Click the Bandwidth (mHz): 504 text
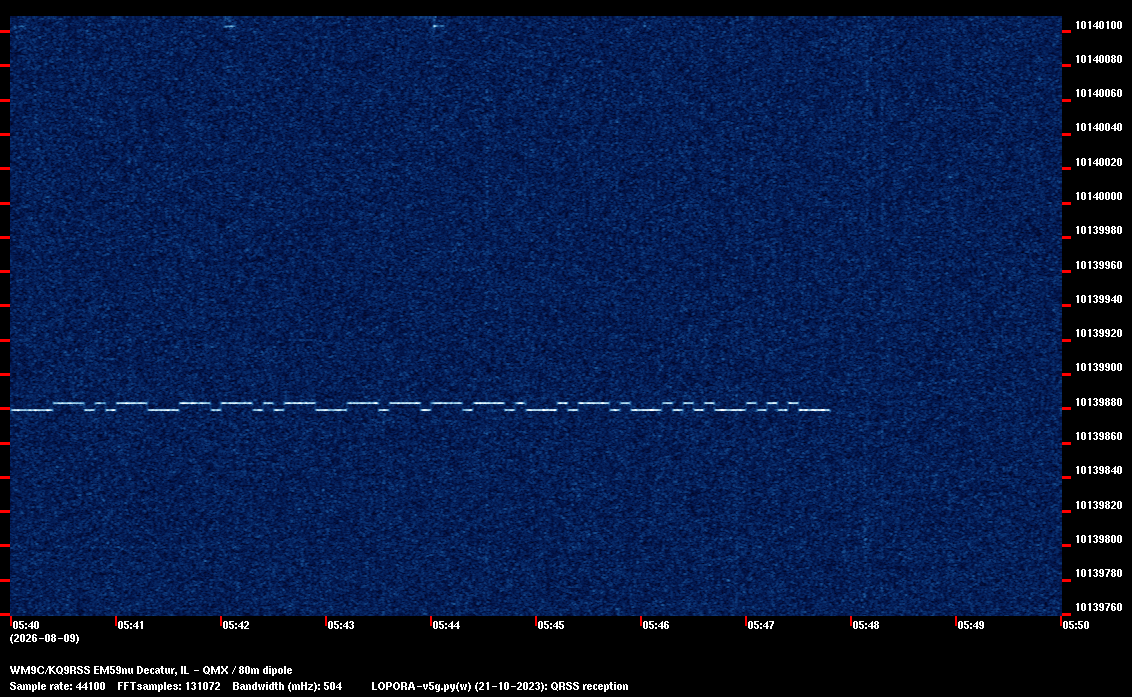Image resolution: width=1132 pixels, height=697 pixels. (287, 686)
